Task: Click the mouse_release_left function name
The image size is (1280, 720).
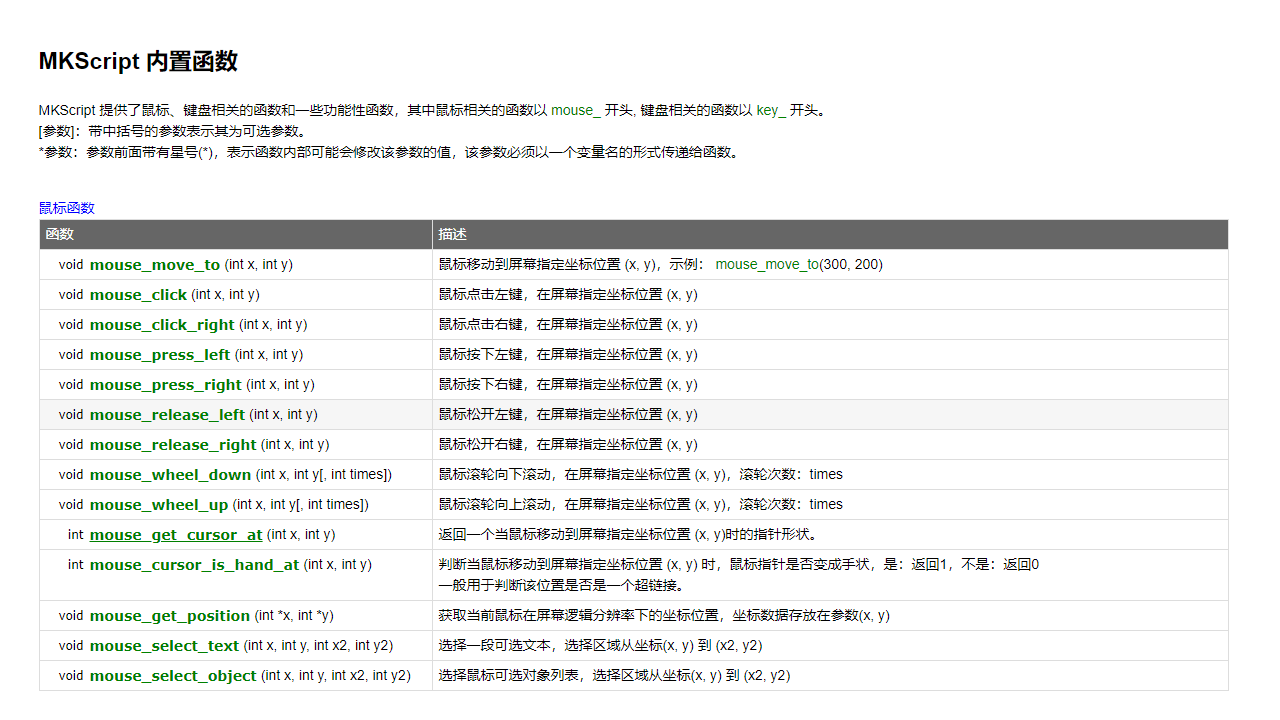Action: pos(167,414)
